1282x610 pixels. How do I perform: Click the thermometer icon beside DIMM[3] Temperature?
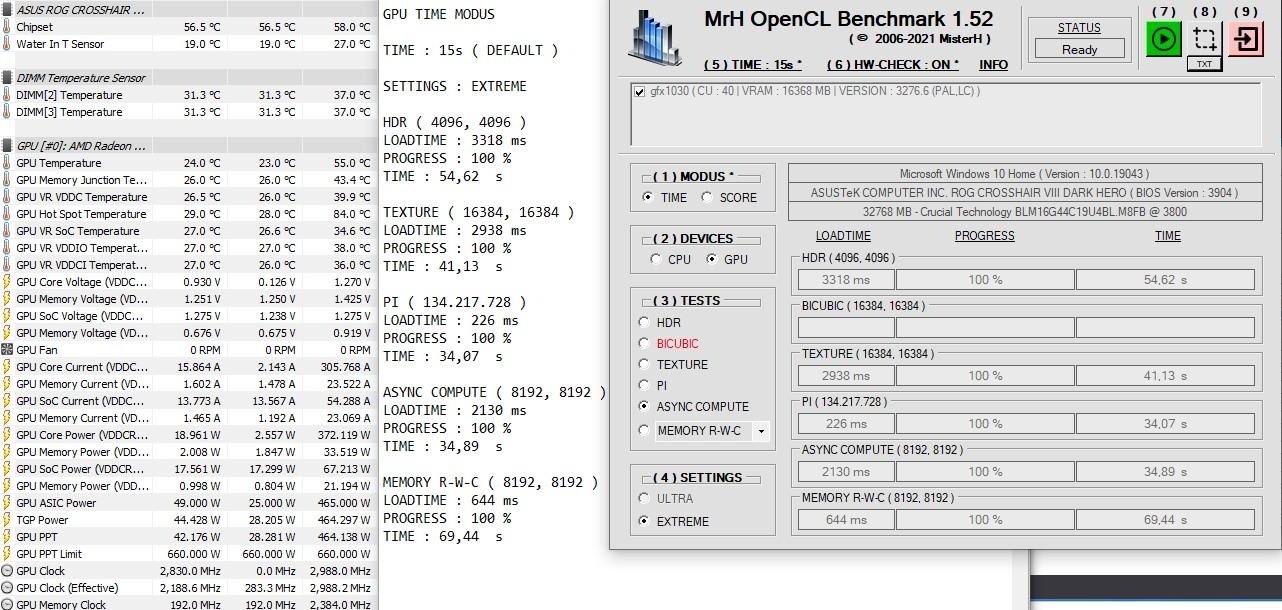[x=7, y=112]
